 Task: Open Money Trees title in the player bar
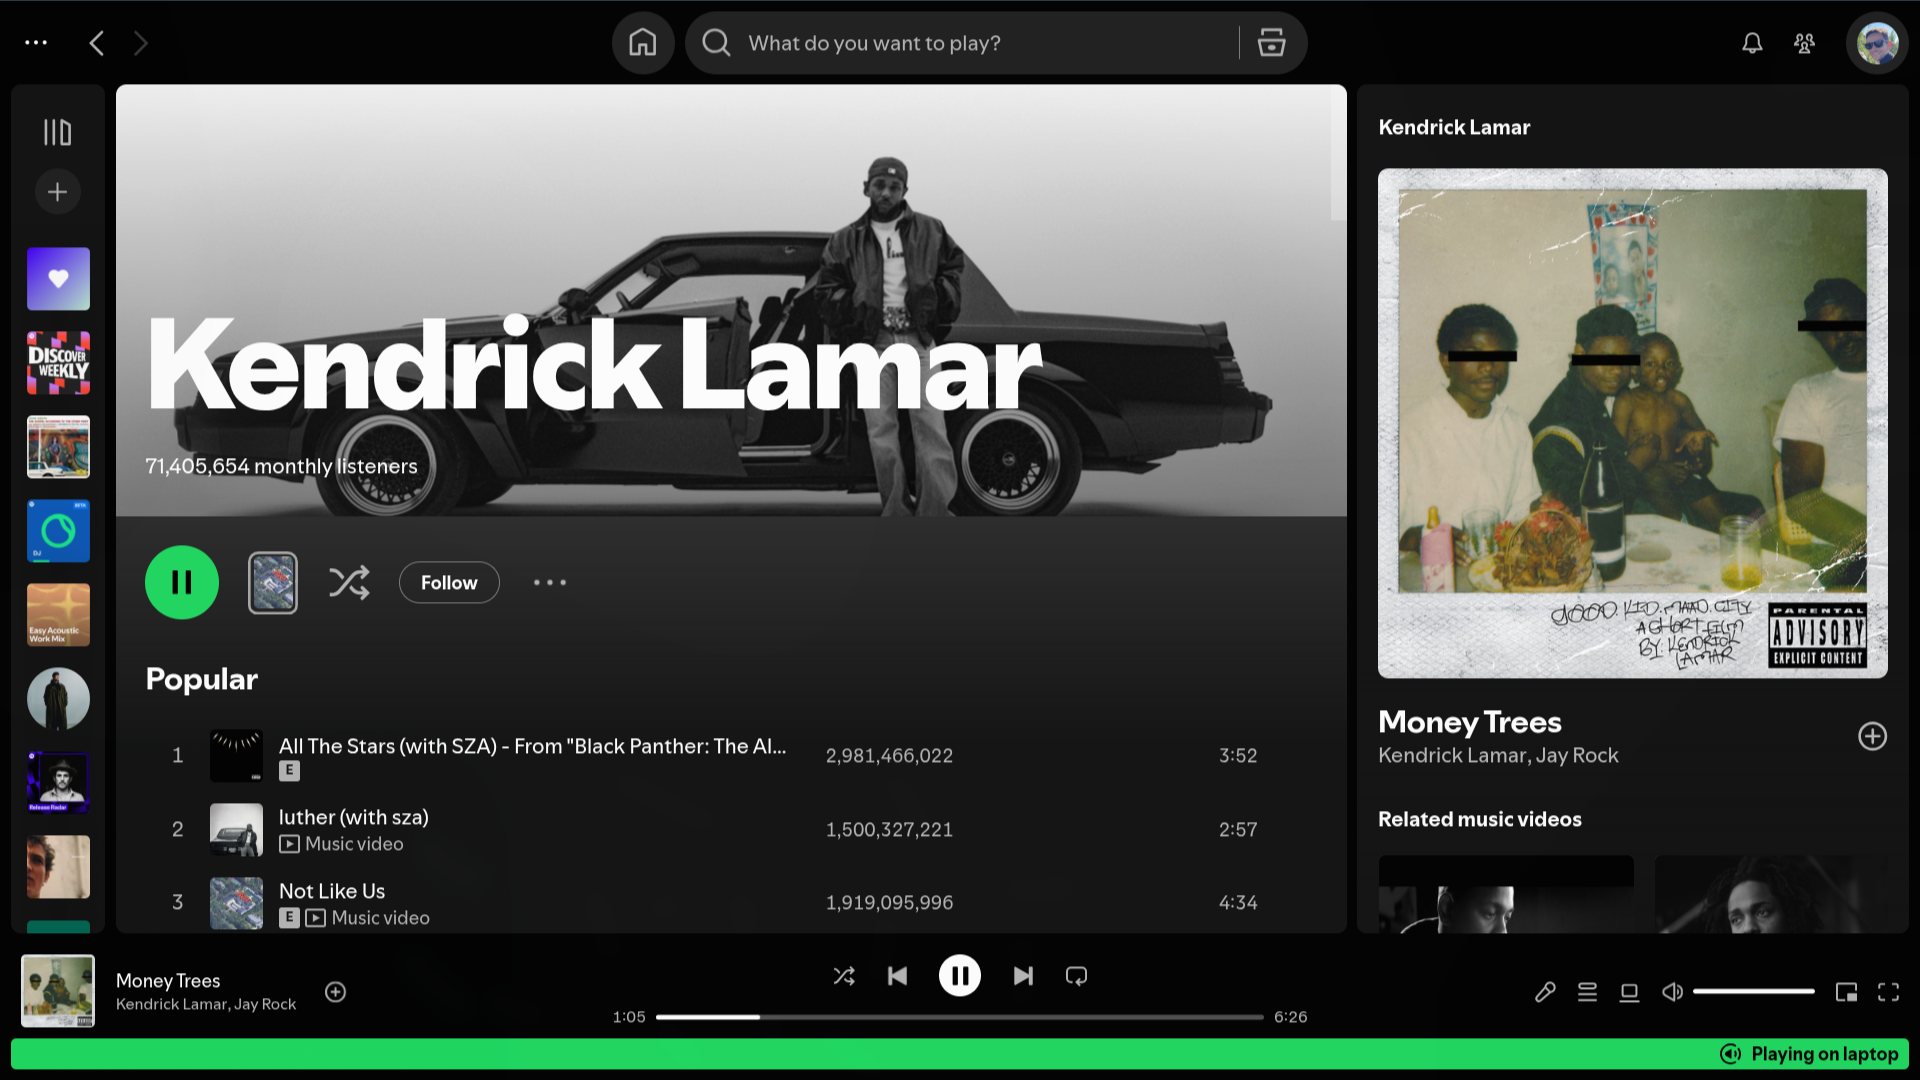tap(168, 981)
